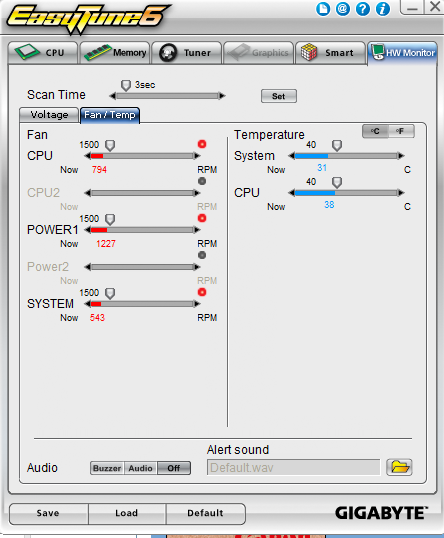This screenshot has height=538, width=444.
Task: Open the CPU tab
Action: pos(43,53)
